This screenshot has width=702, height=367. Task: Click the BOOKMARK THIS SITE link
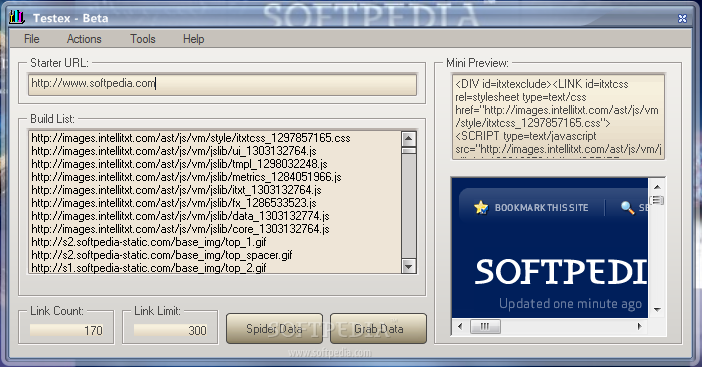541,208
